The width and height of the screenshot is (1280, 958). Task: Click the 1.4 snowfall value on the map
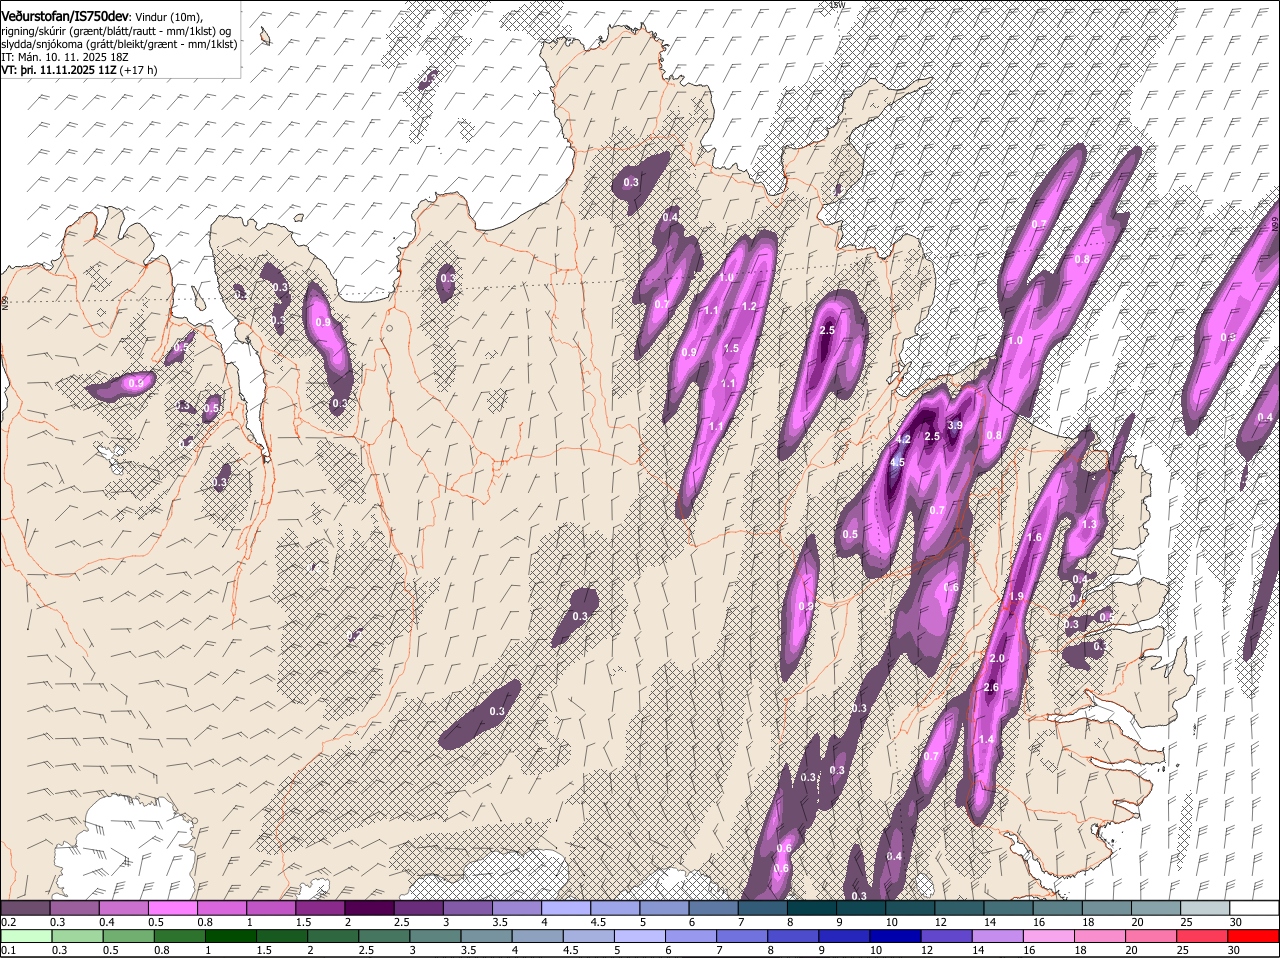(986, 739)
